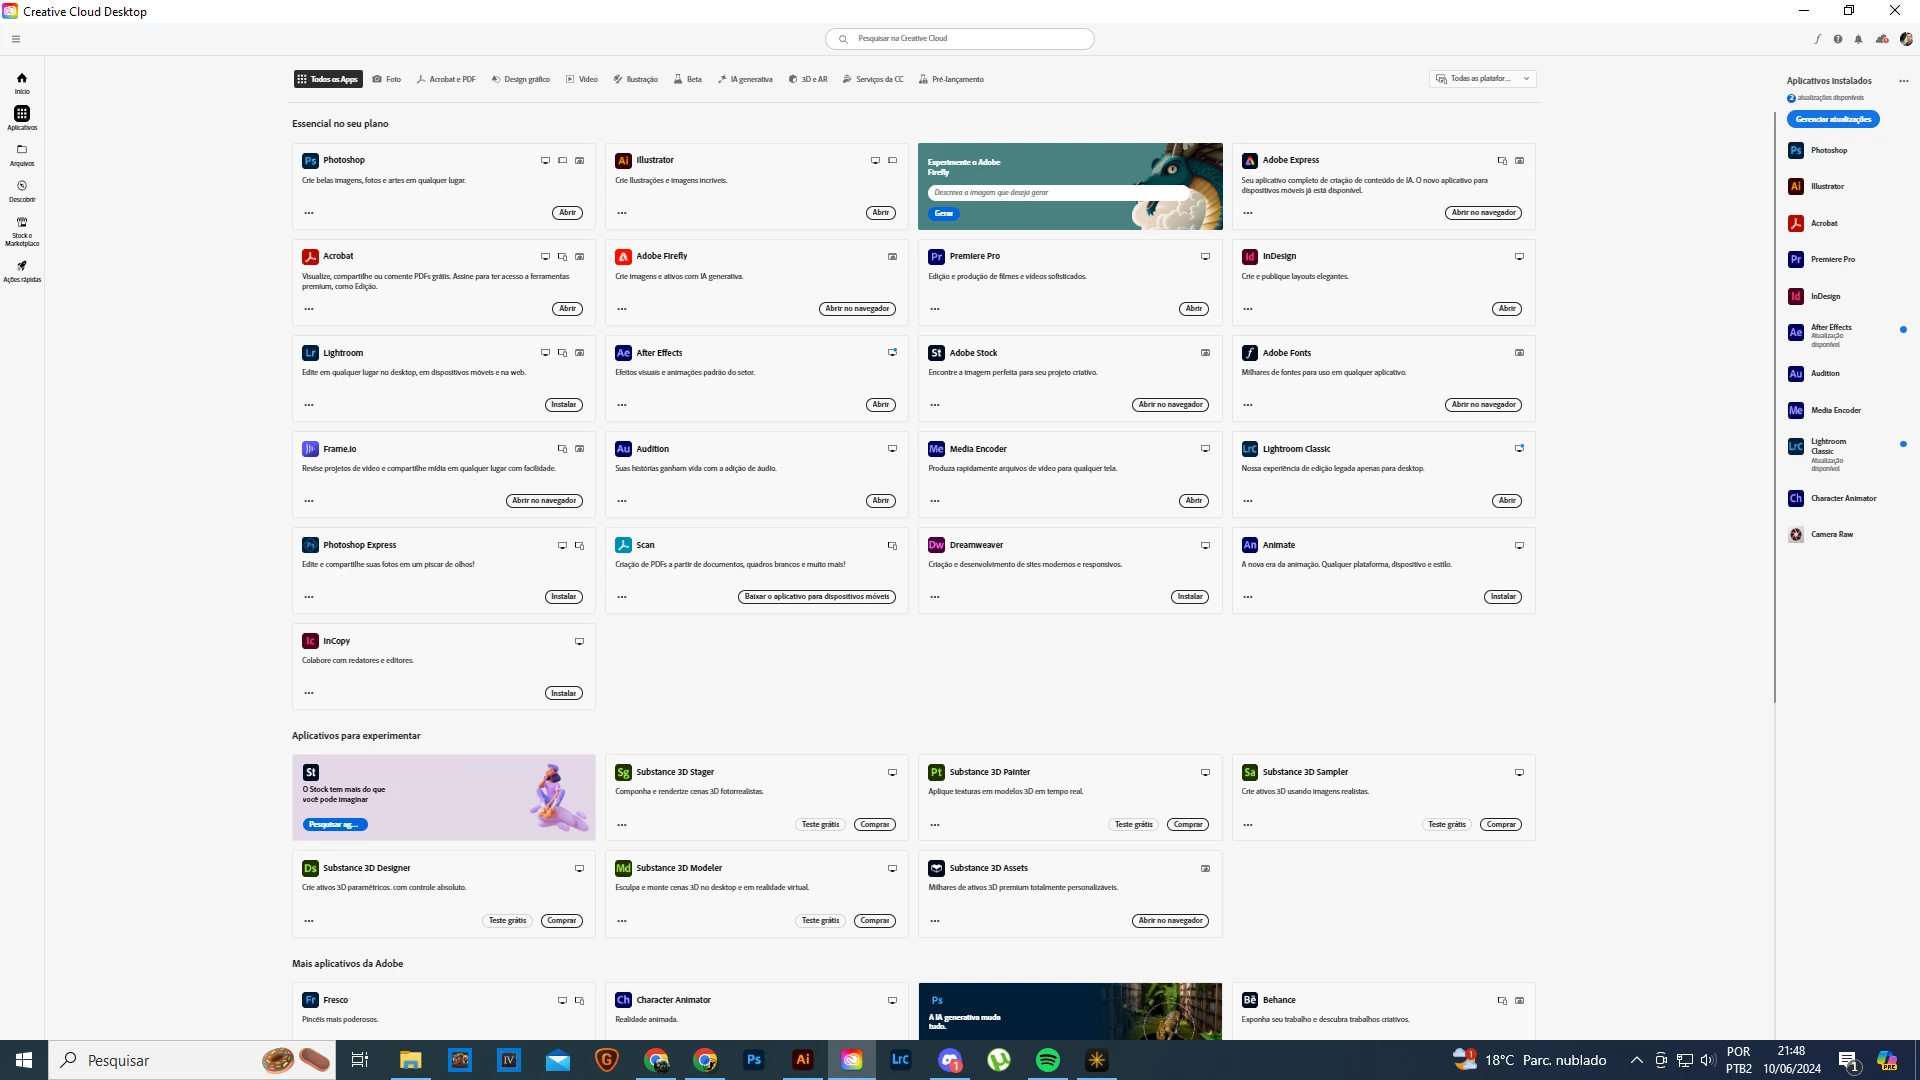The width and height of the screenshot is (1920, 1080).
Task: Switch to the Foto category tab
Action: pos(387,79)
